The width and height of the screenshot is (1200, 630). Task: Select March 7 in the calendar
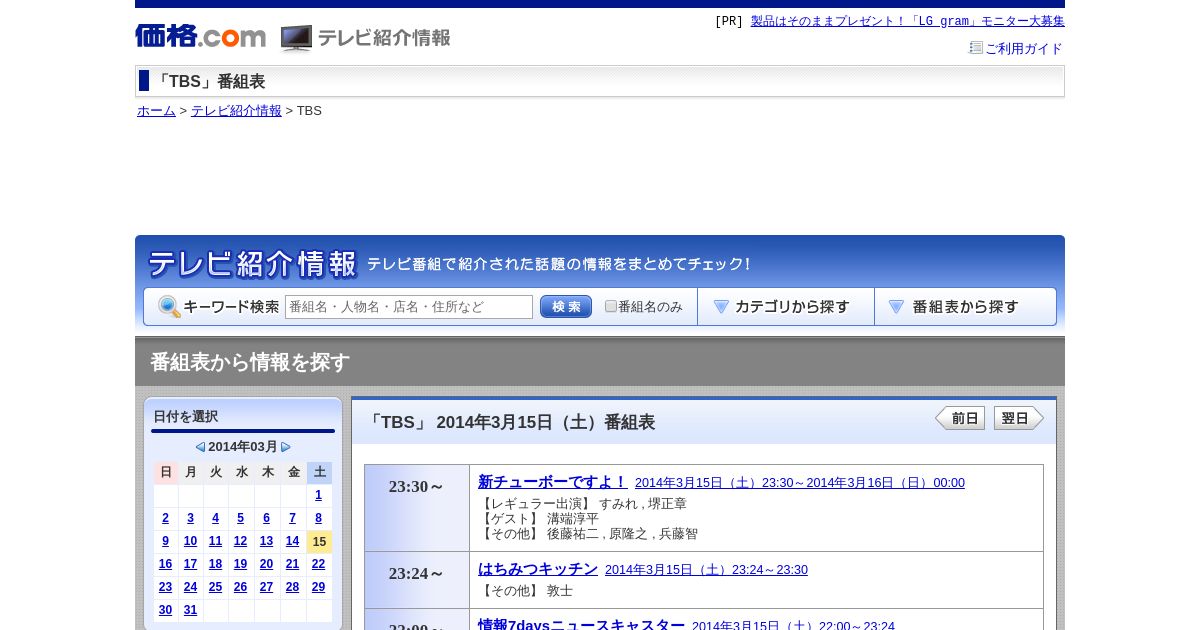(292, 518)
